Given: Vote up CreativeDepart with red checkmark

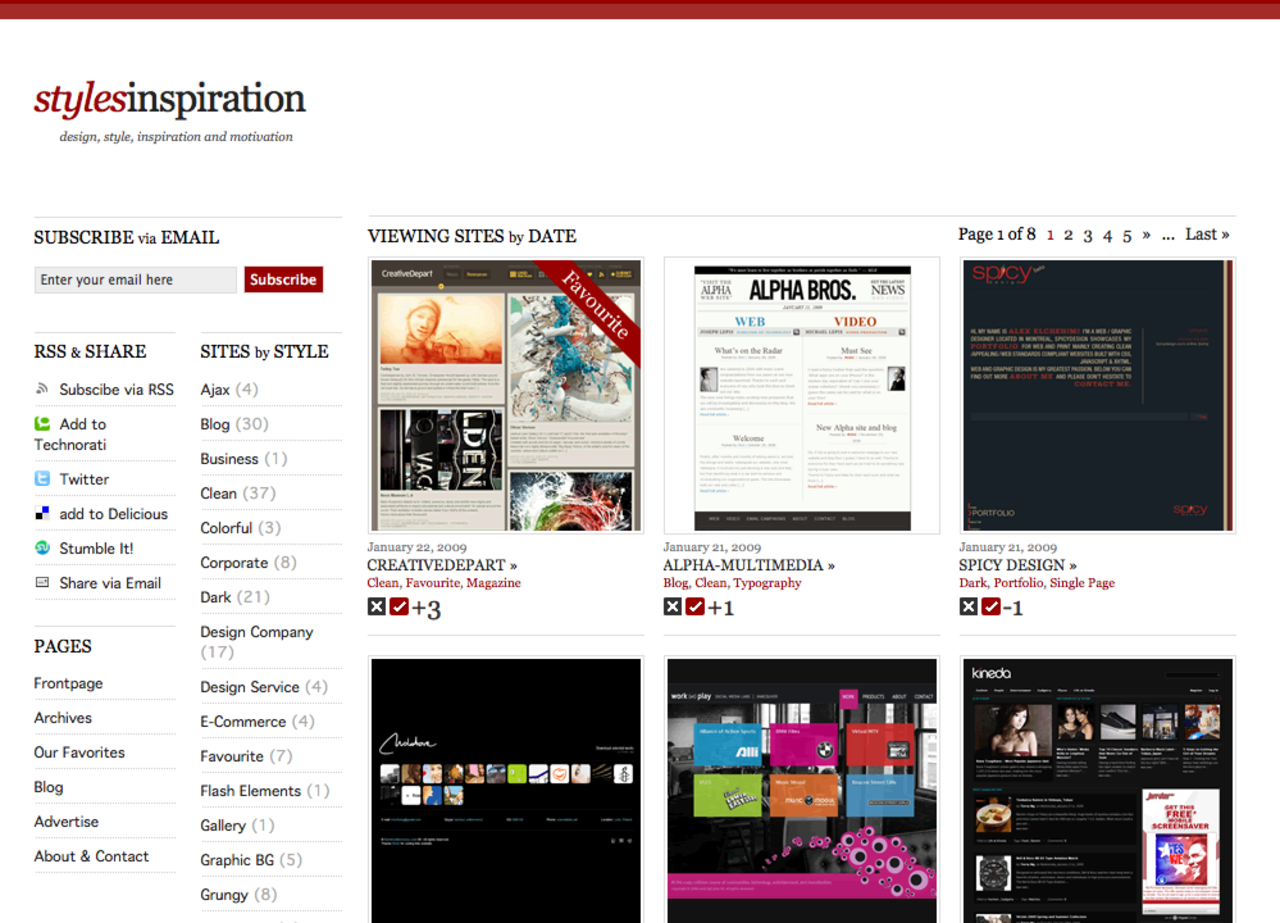Looking at the screenshot, I should click(399, 607).
